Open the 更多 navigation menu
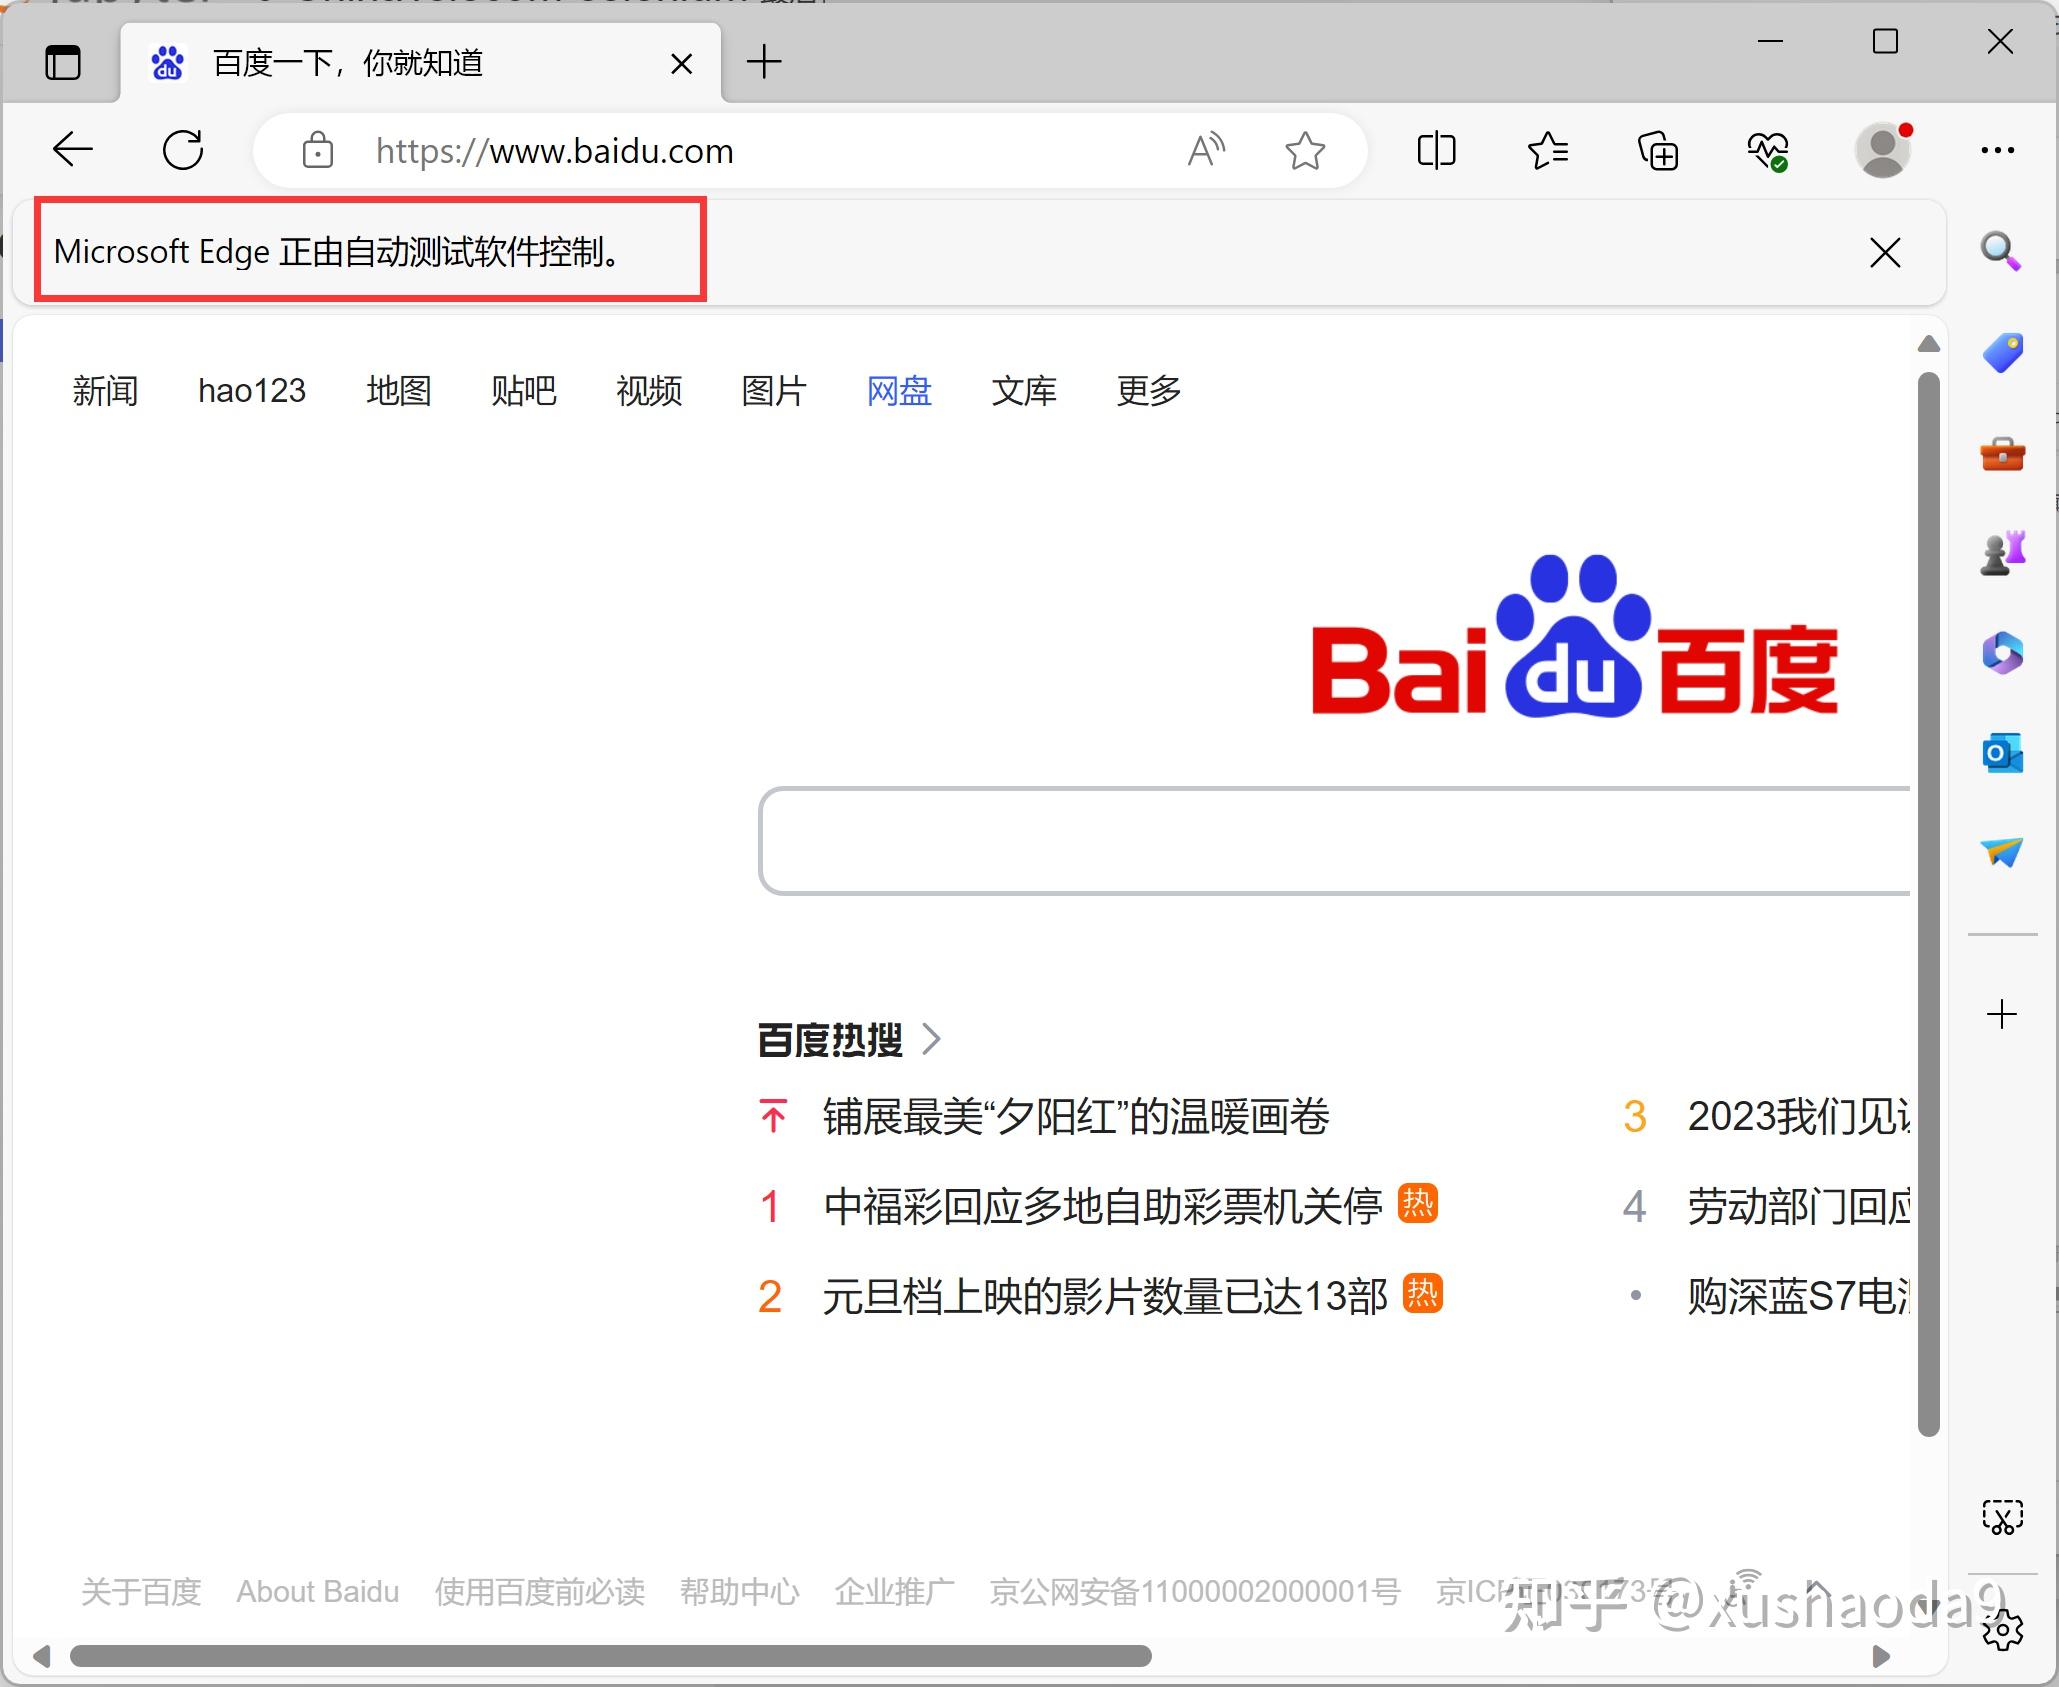The image size is (2059, 1687). (x=1149, y=390)
